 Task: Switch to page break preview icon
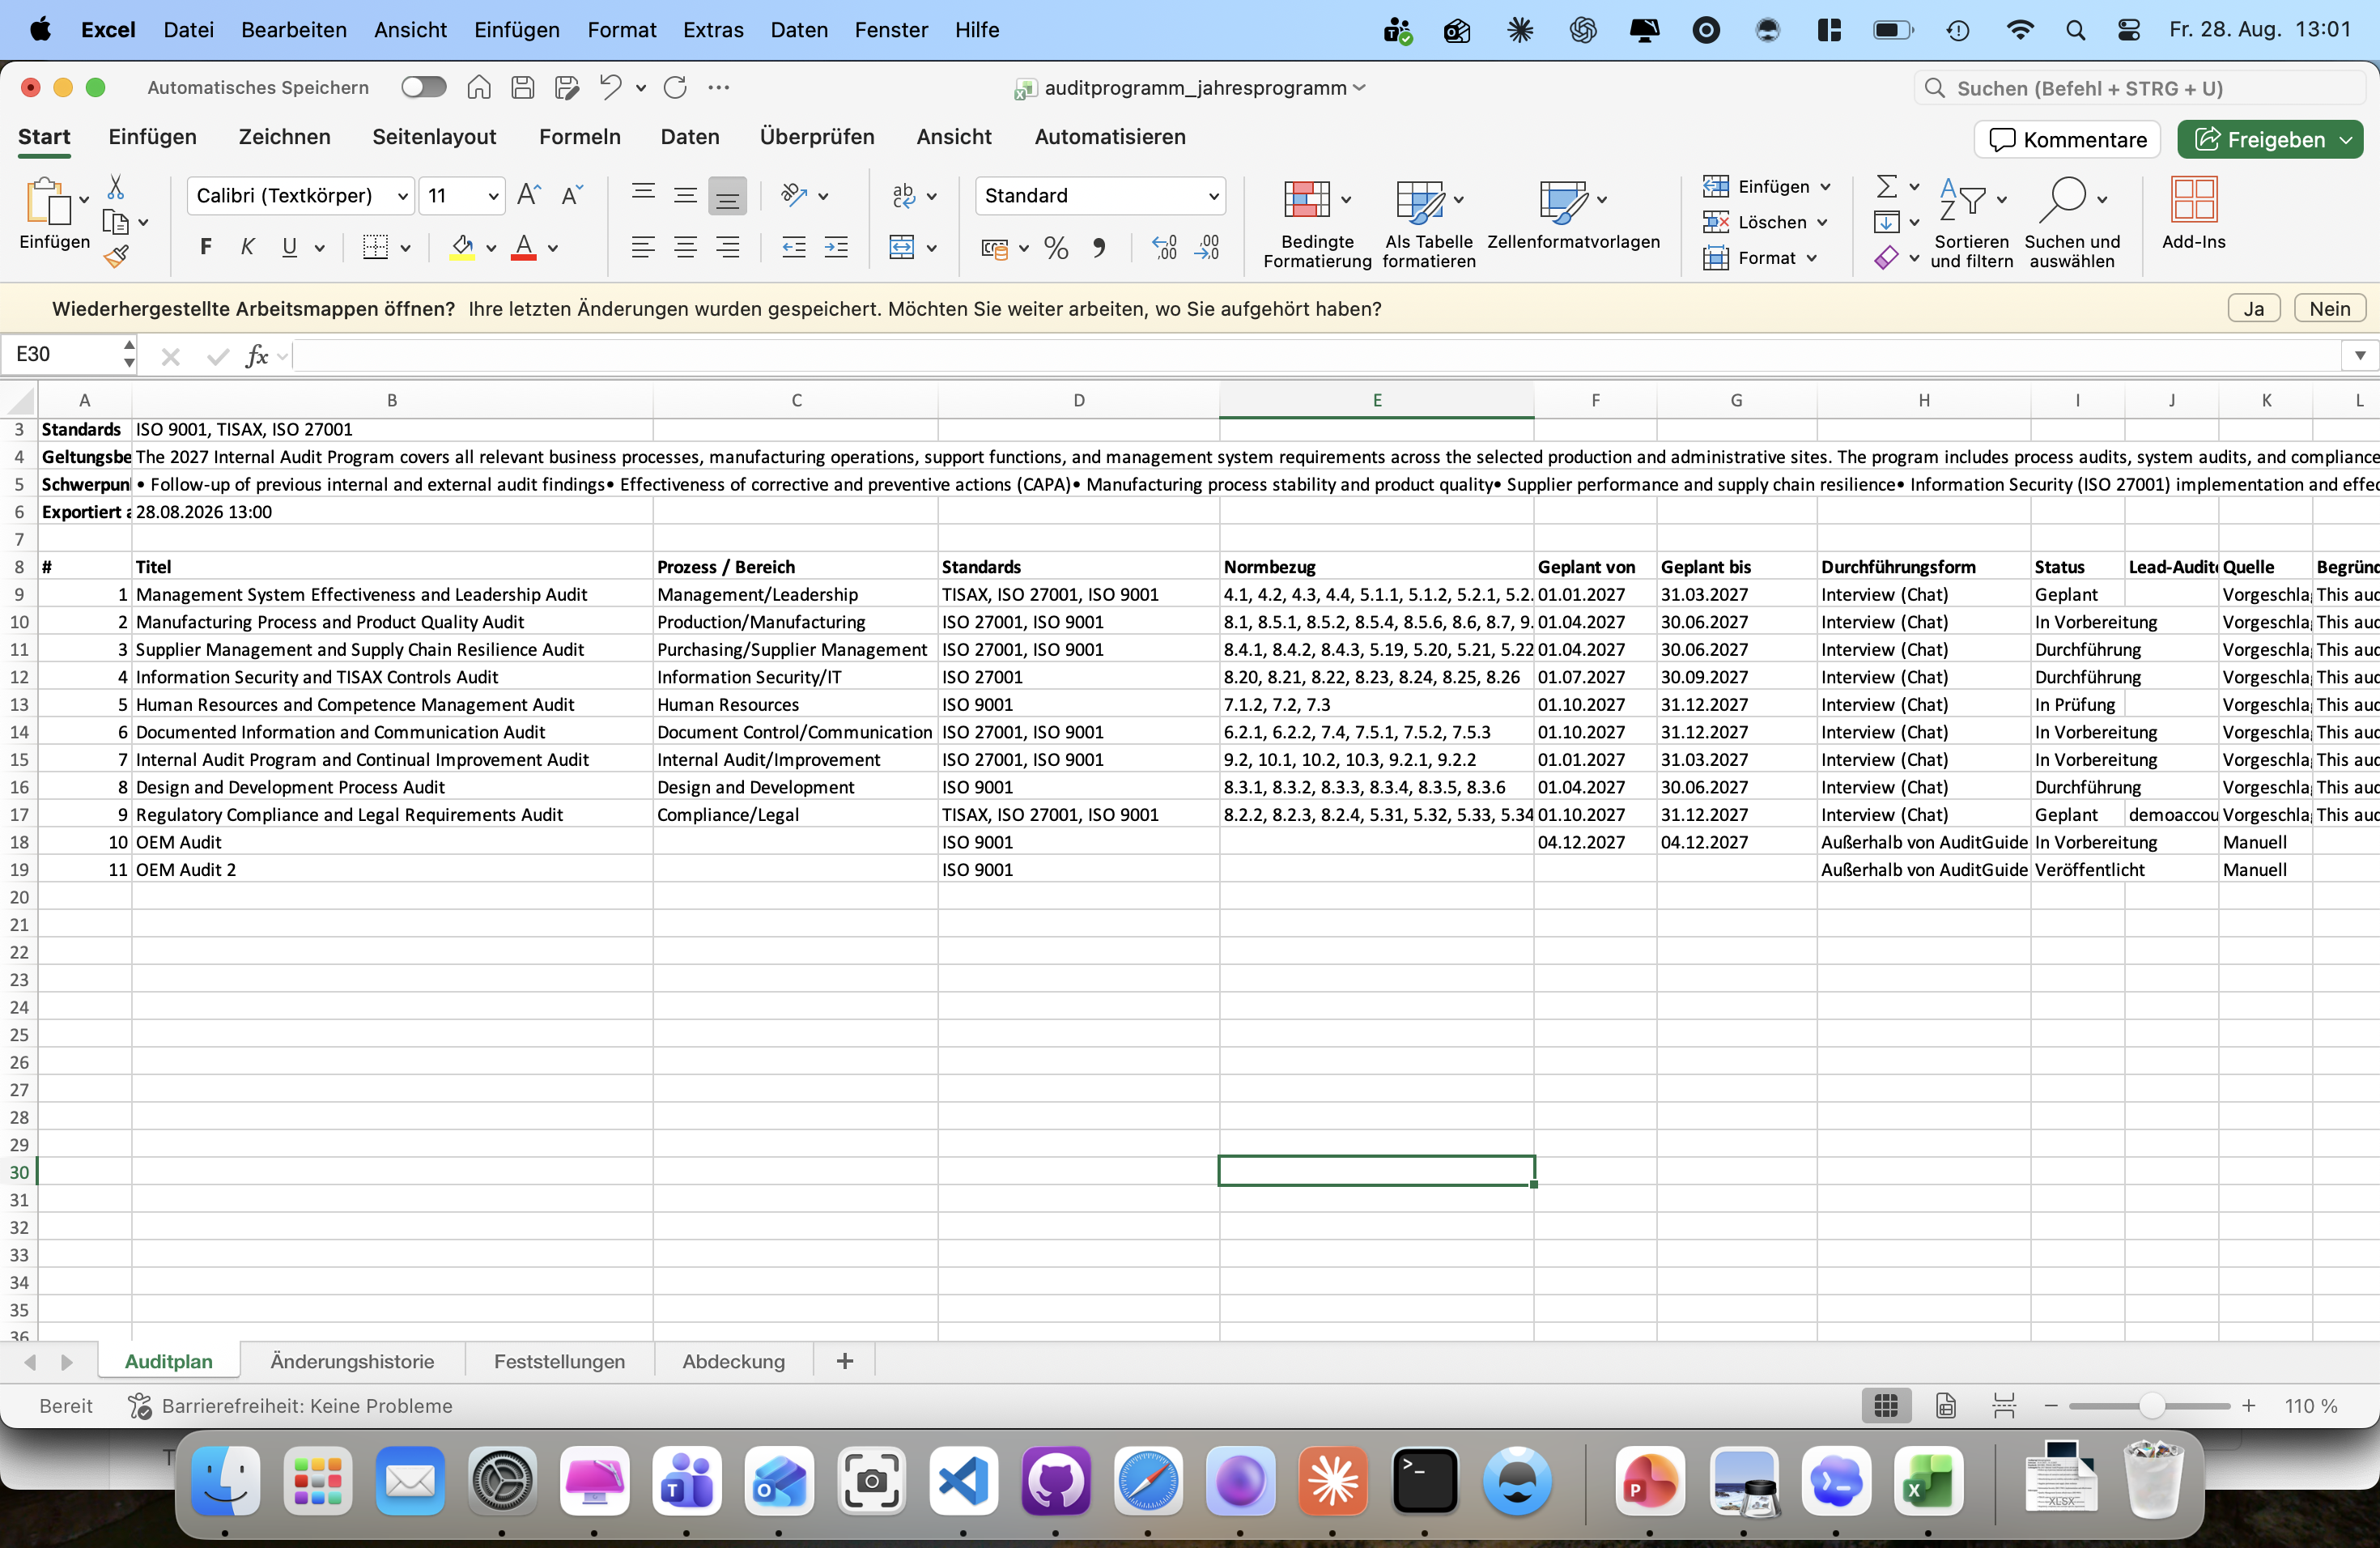click(2004, 1405)
